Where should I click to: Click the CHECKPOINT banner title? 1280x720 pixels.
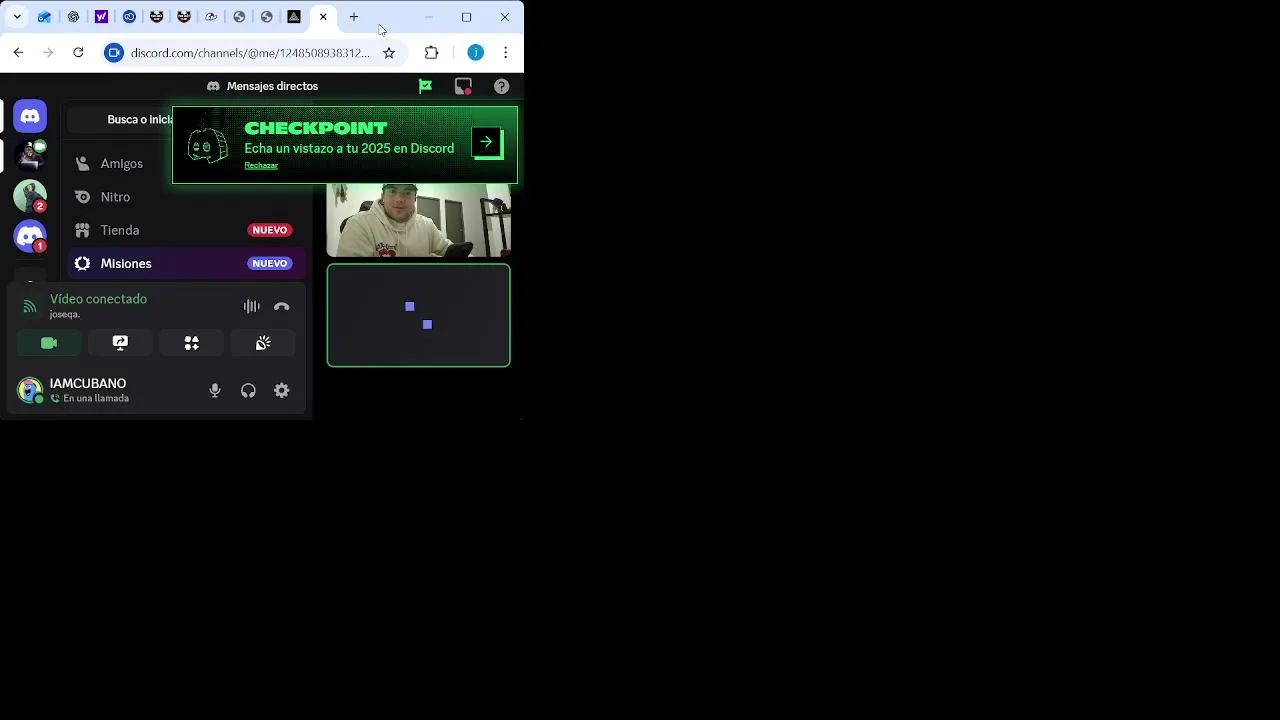[315, 128]
